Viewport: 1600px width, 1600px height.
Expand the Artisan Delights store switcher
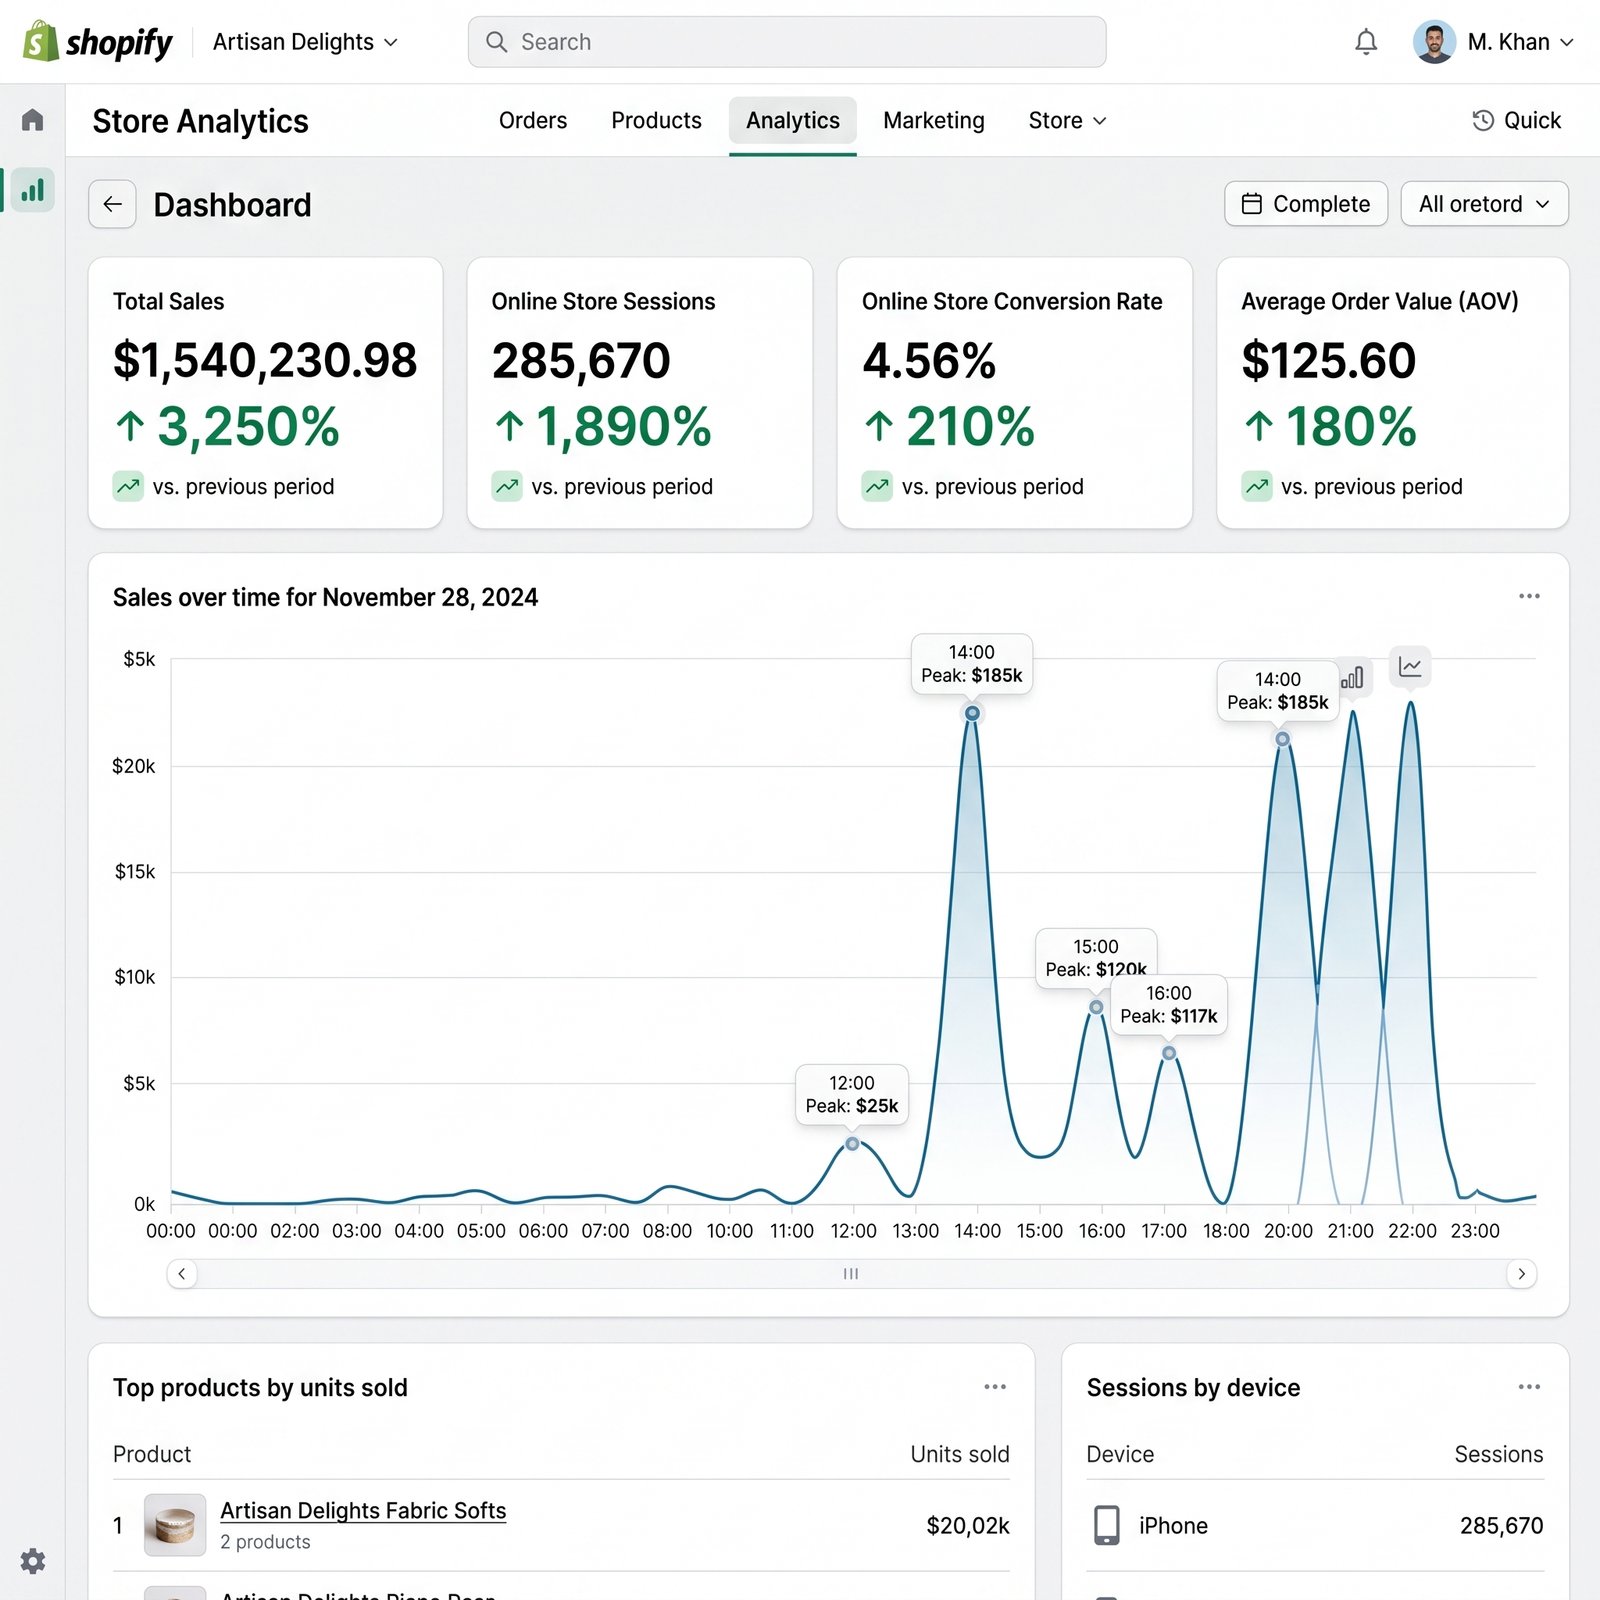coord(305,42)
